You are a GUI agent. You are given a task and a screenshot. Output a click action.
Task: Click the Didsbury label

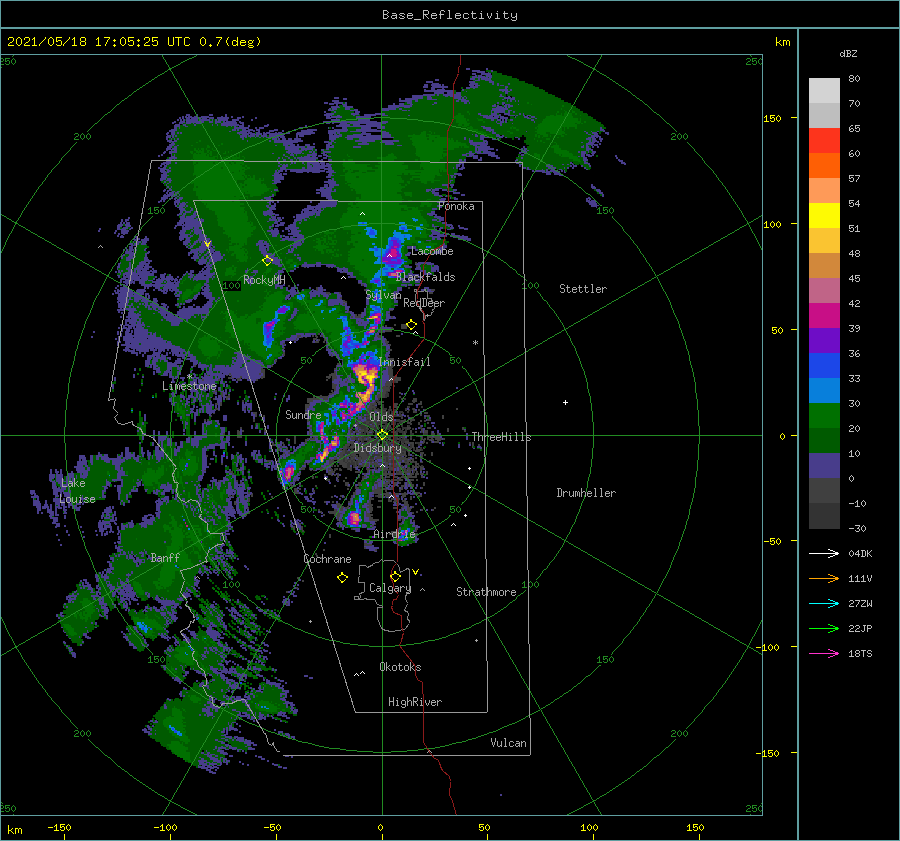377,448
